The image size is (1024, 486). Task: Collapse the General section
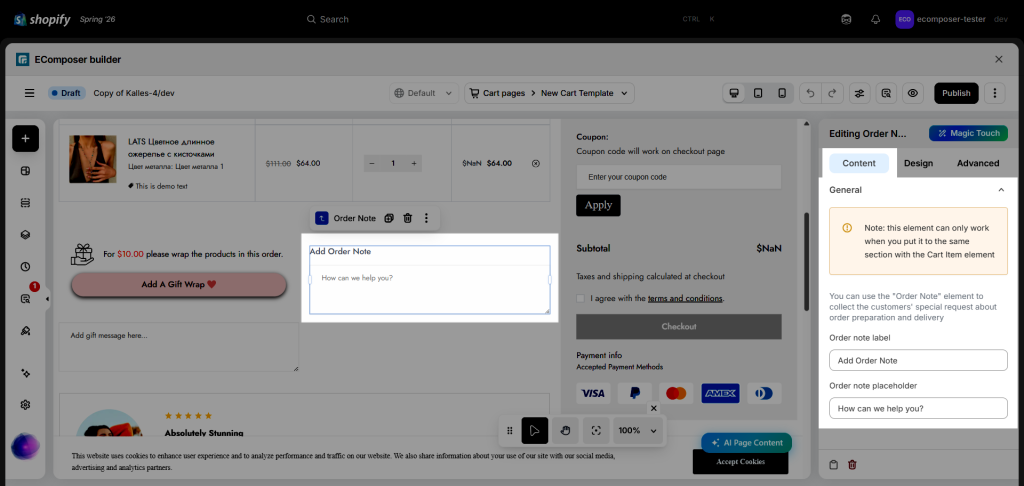(x=1001, y=189)
